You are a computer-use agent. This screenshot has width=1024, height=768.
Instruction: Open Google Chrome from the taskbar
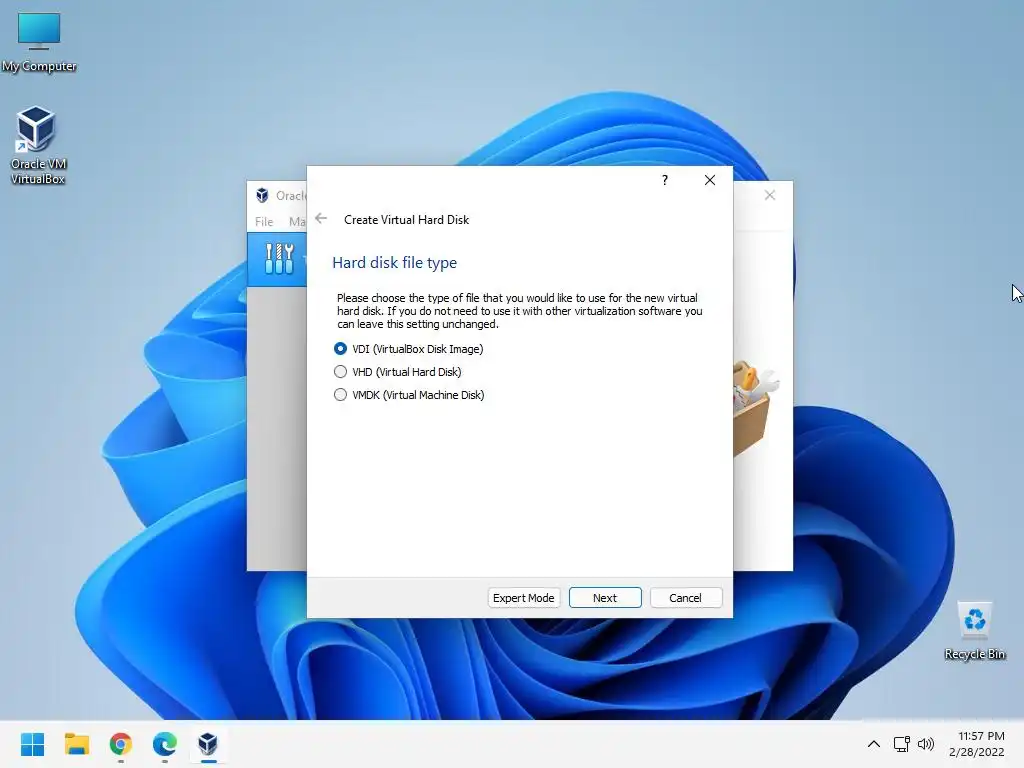coord(121,744)
